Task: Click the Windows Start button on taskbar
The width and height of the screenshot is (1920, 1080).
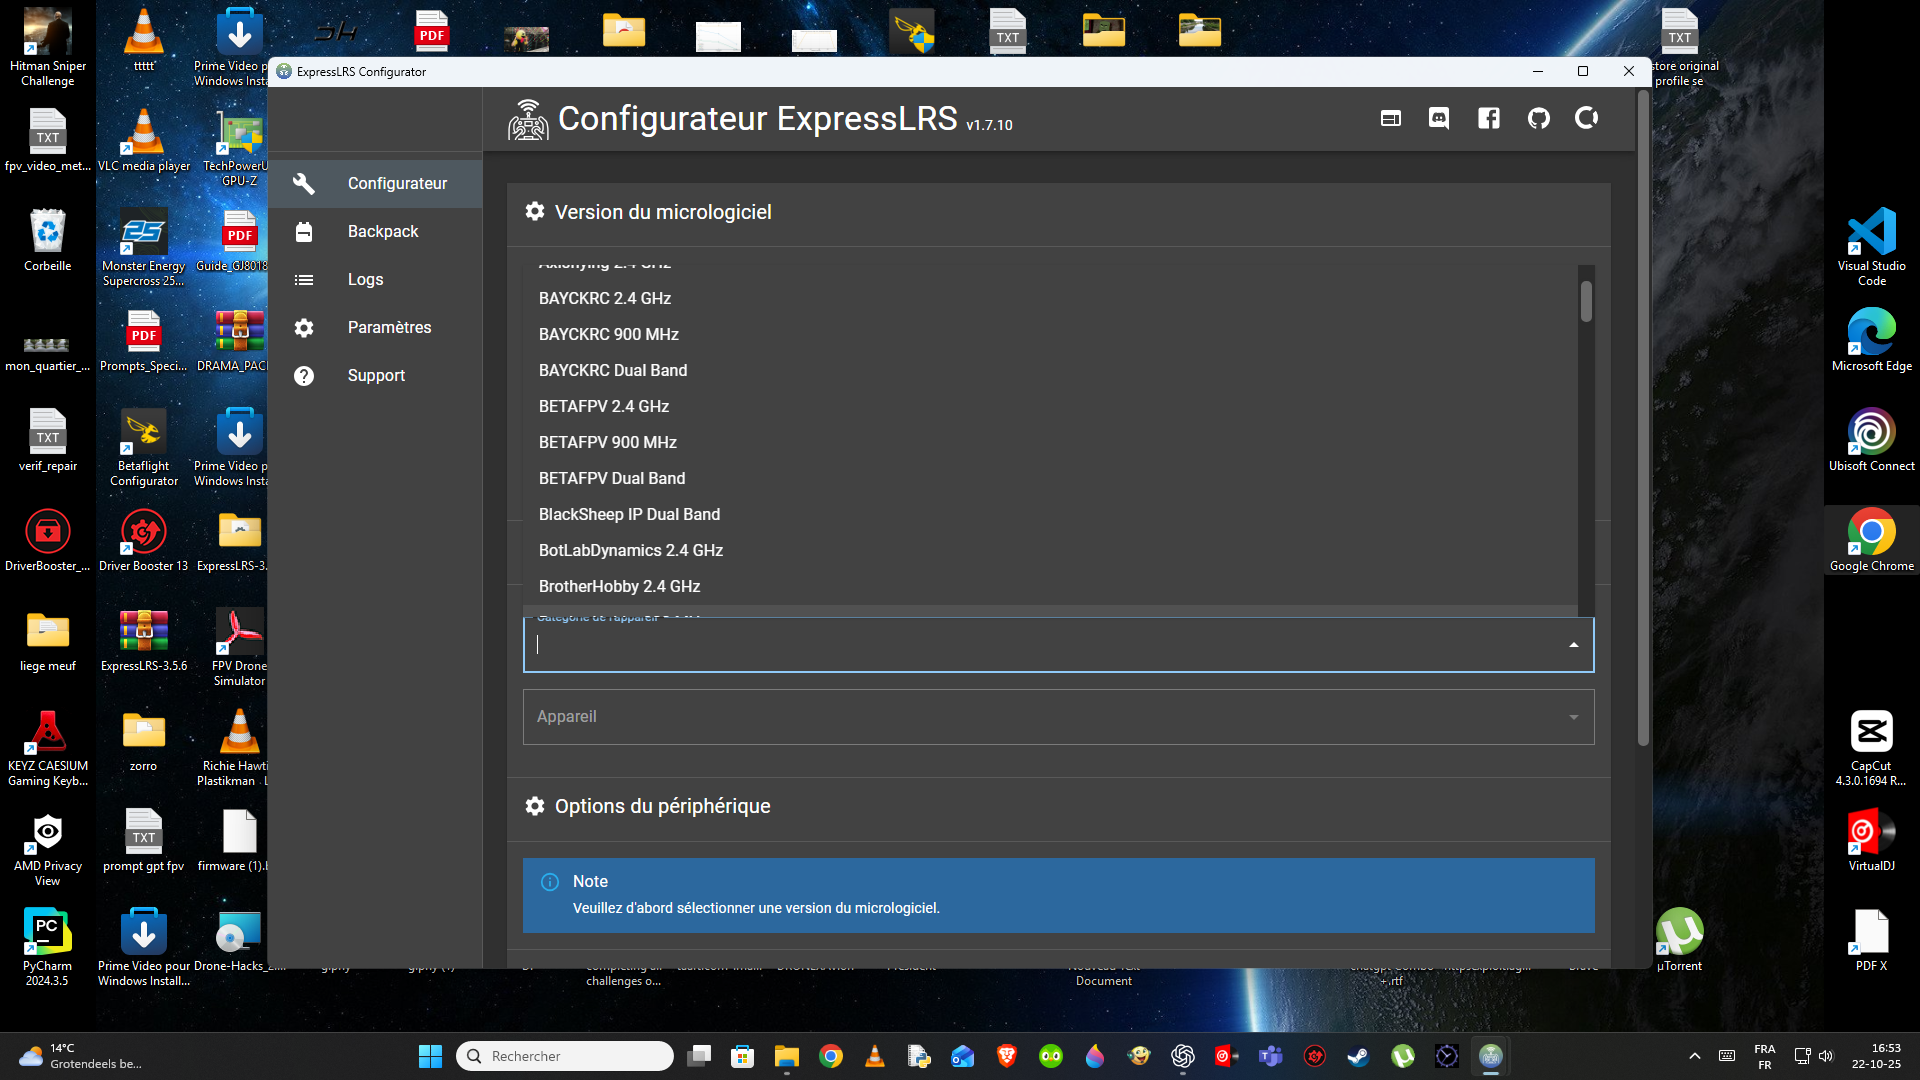Action: point(430,1056)
